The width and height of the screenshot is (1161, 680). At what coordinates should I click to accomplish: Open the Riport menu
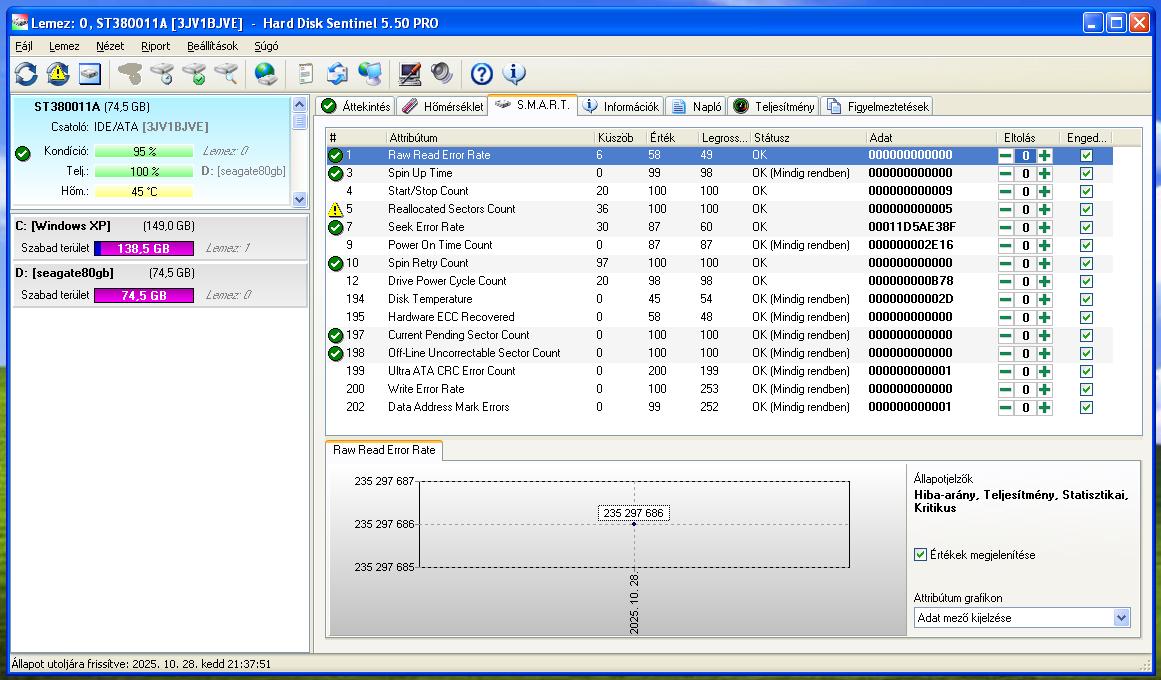point(155,46)
